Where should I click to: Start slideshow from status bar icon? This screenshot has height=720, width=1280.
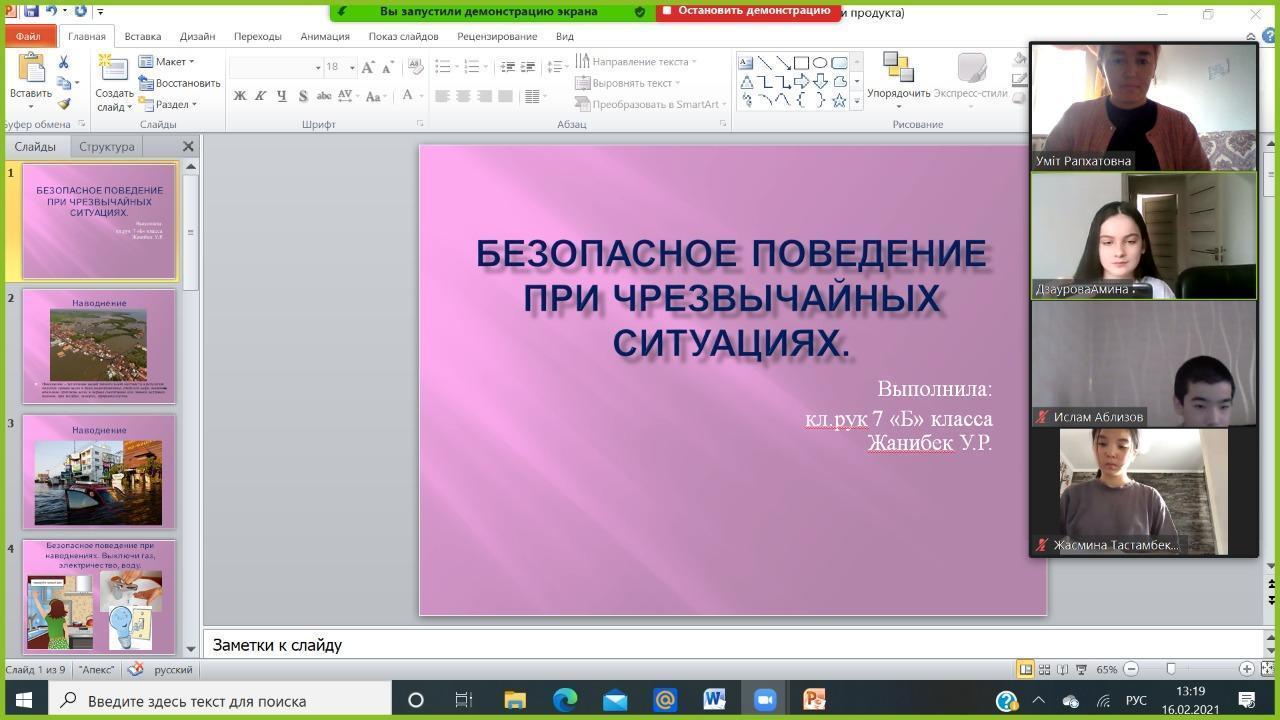click(x=1081, y=669)
